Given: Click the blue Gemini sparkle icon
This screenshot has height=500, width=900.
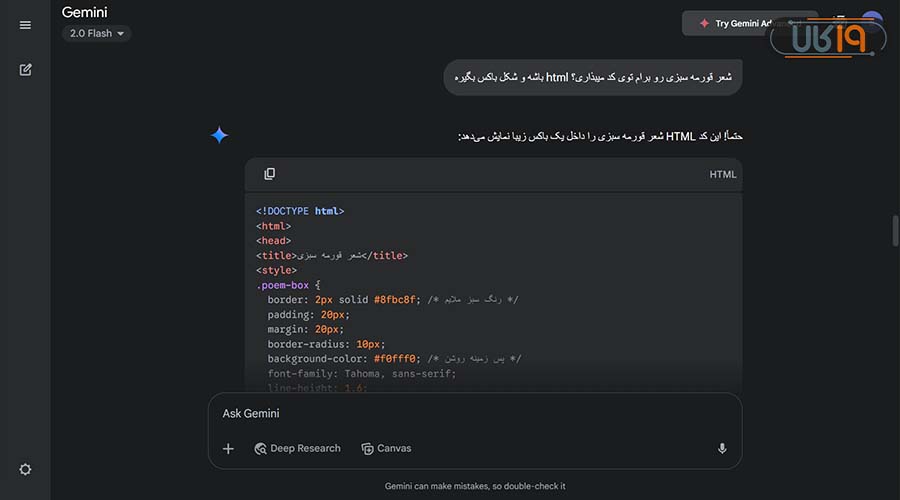Looking at the screenshot, I should 220,135.
